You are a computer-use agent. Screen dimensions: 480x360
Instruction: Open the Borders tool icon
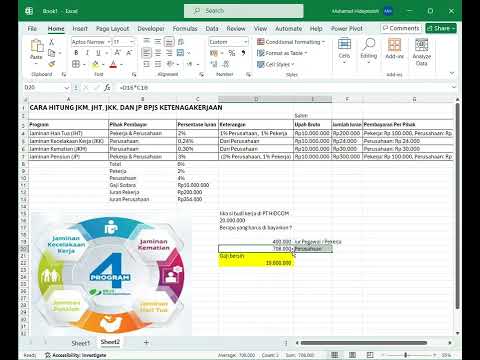click(x=76, y=64)
